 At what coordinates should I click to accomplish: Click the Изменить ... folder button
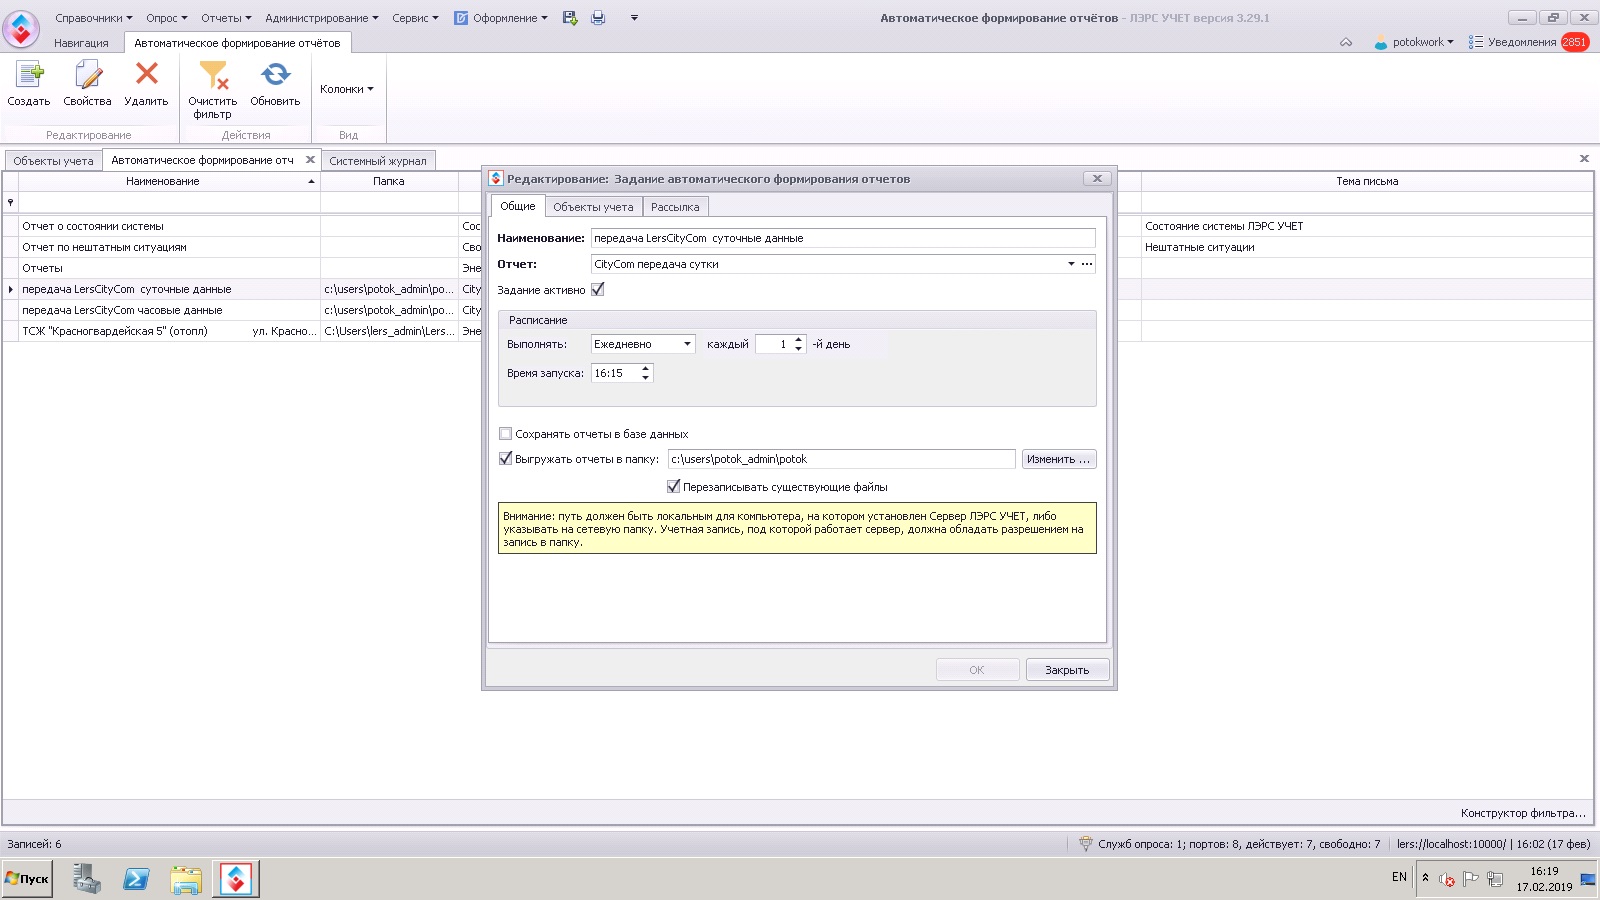(1059, 459)
